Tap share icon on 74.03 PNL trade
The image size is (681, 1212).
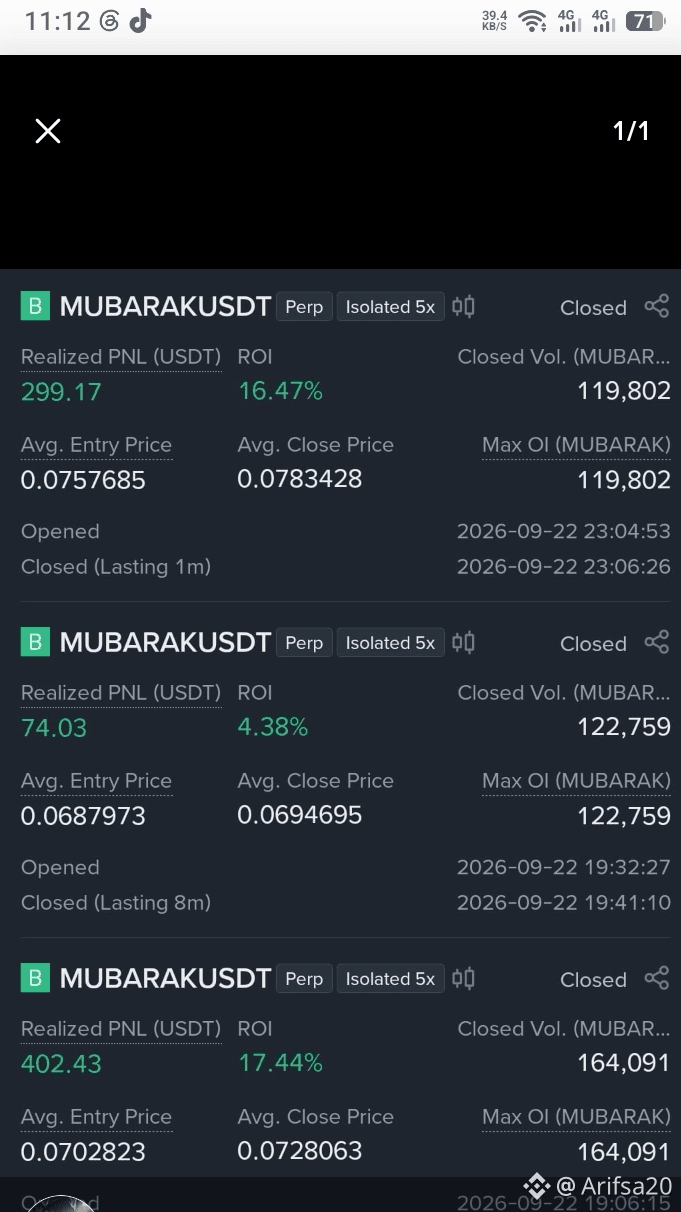(656, 642)
